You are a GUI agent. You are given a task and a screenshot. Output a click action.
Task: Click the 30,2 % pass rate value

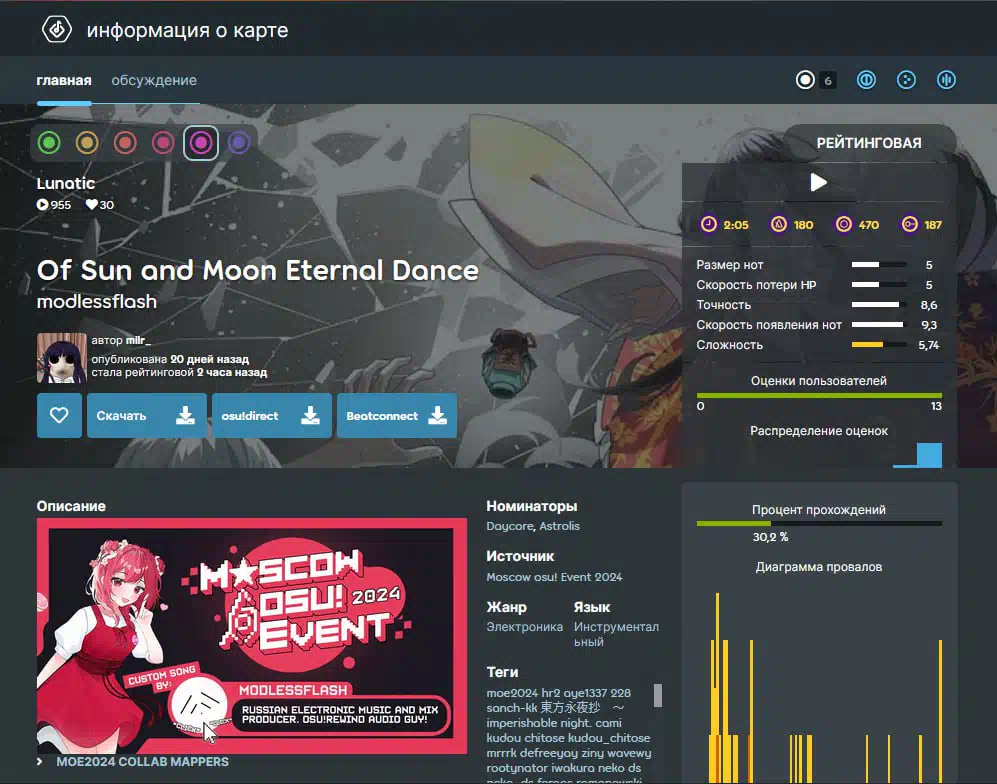[770, 537]
